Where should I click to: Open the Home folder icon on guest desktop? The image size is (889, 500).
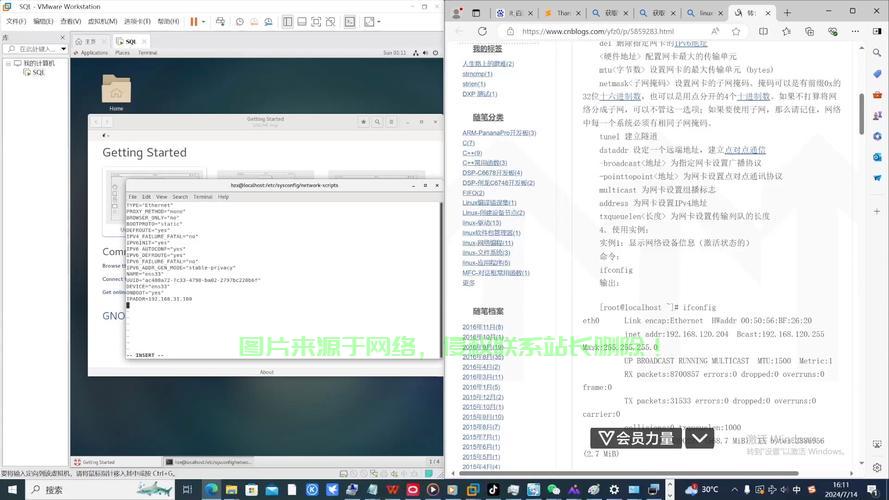[x=116, y=92]
